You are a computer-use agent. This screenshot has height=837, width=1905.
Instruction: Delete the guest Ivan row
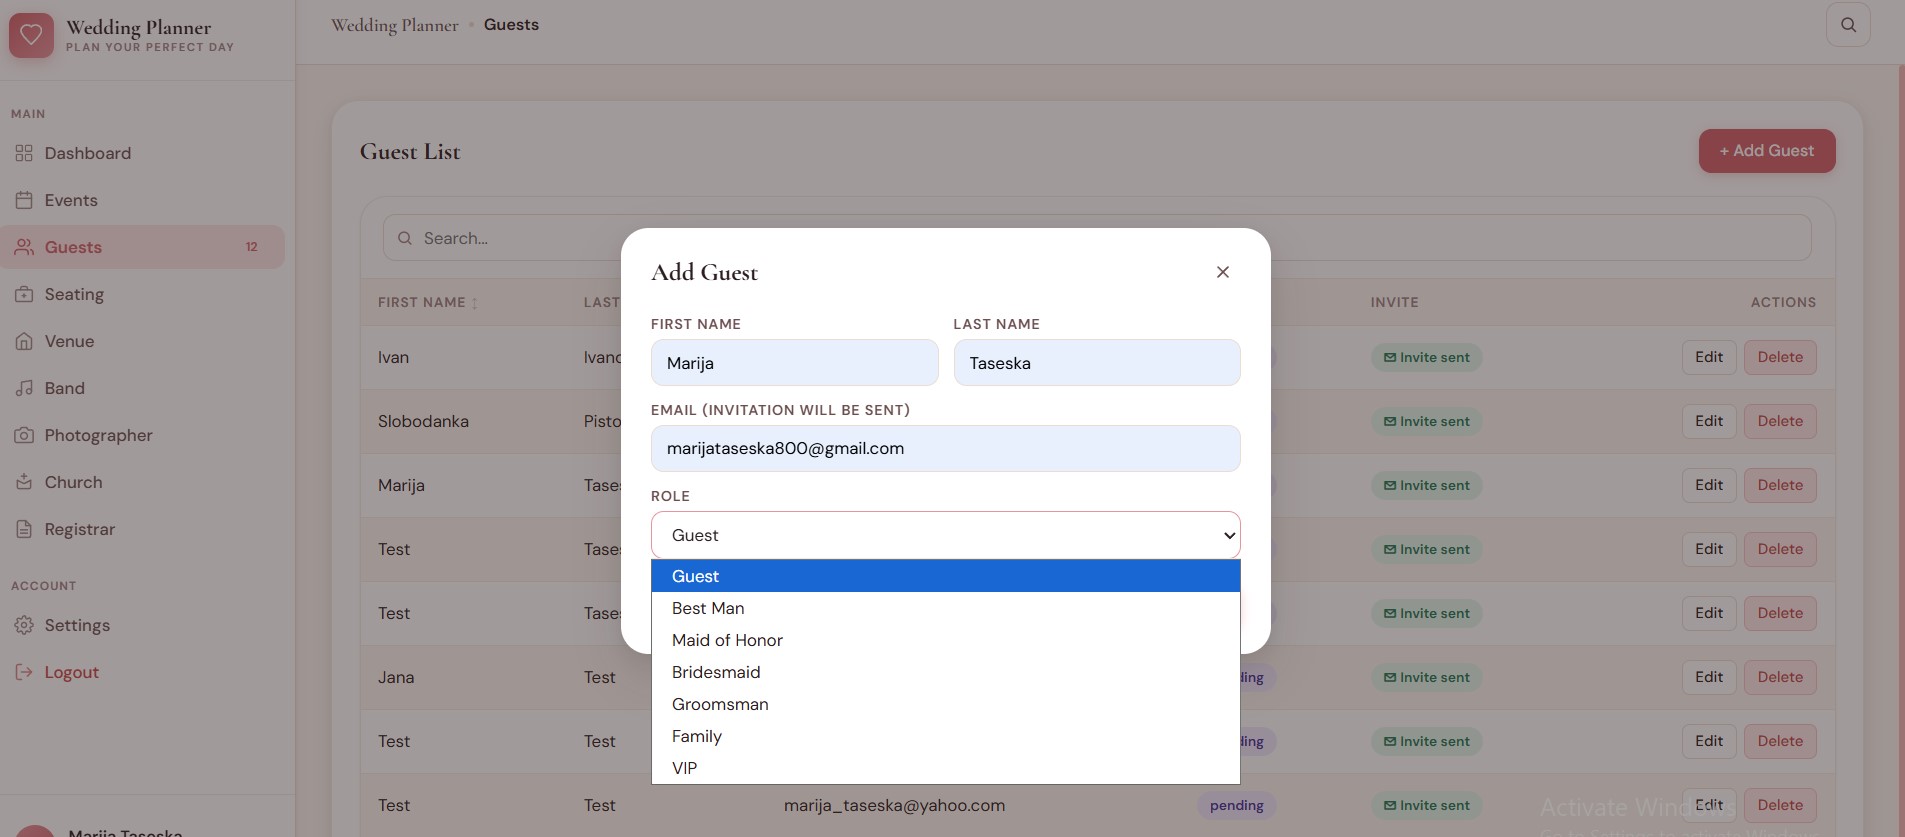pos(1779,357)
